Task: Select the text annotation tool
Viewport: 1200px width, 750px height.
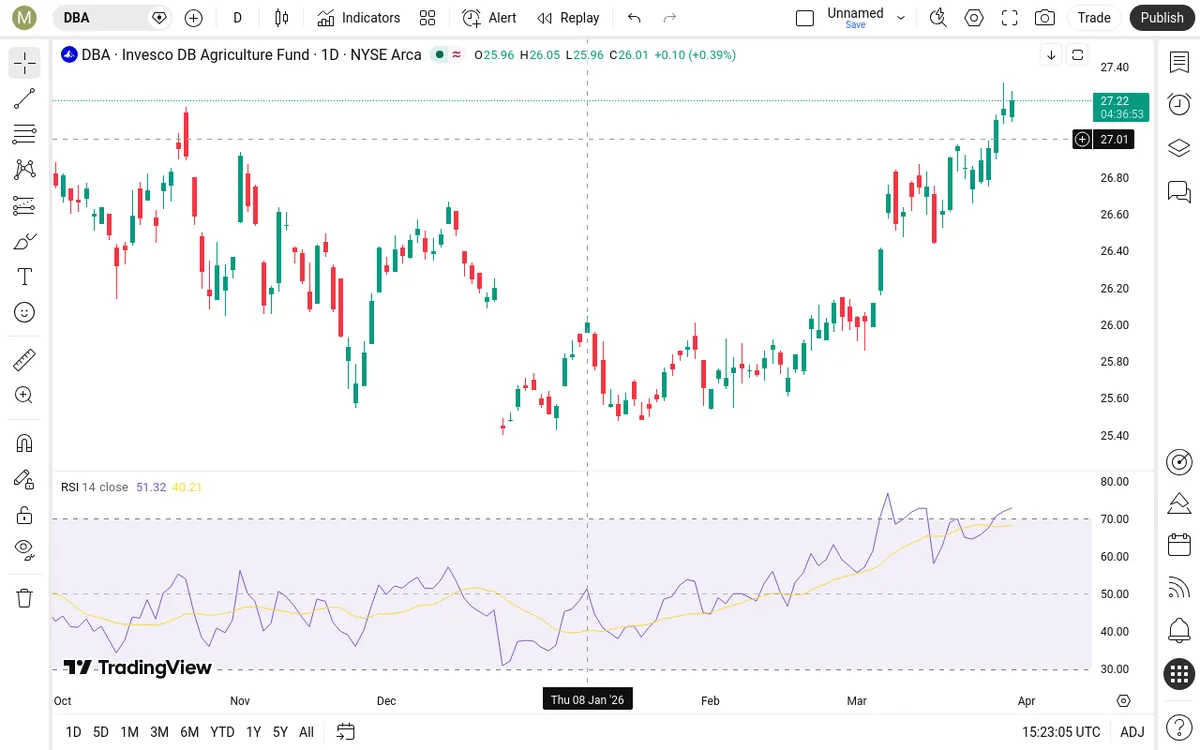Action: pos(25,277)
